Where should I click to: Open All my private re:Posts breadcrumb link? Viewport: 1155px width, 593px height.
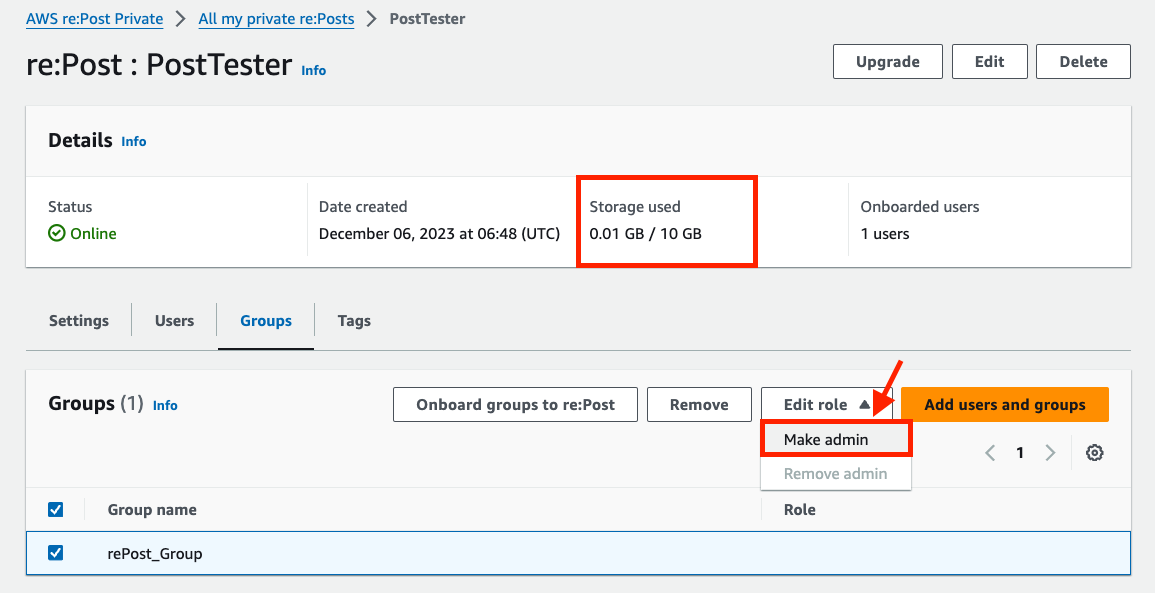[276, 18]
